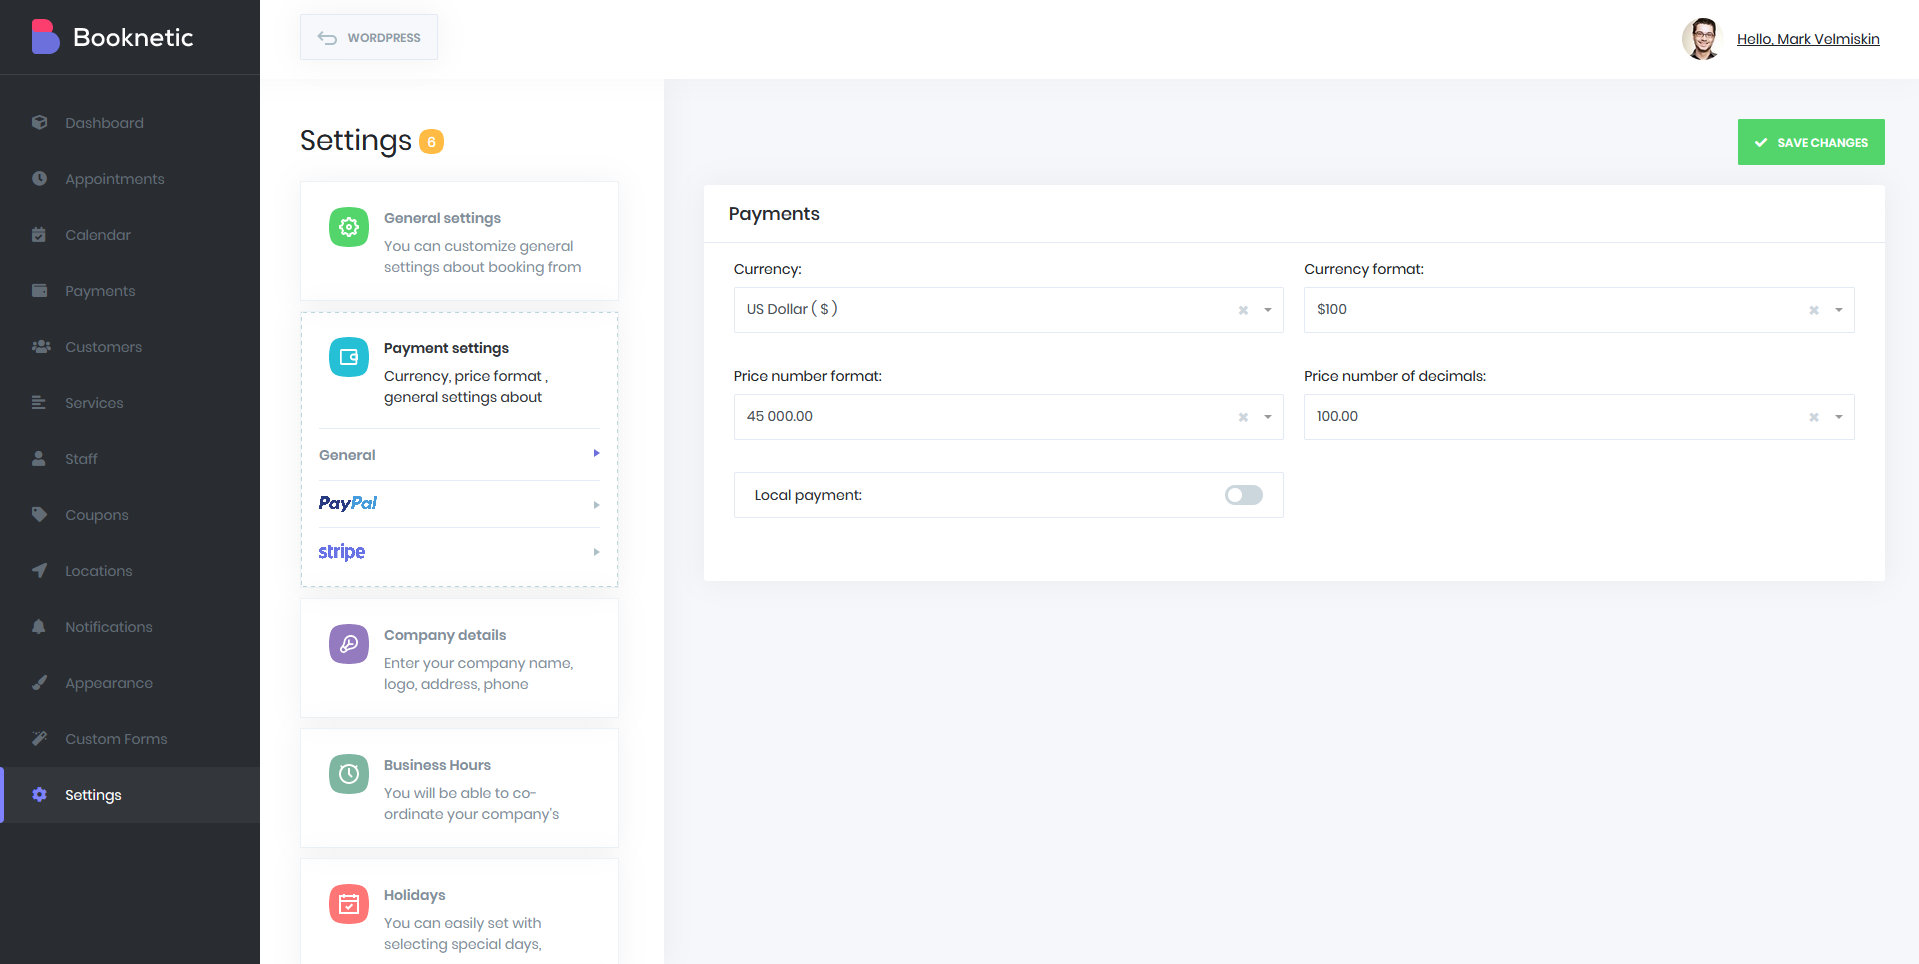Clear the Price number of decimals selection
The height and width of the screenshot is (964, 1919).
(1813, 417)
